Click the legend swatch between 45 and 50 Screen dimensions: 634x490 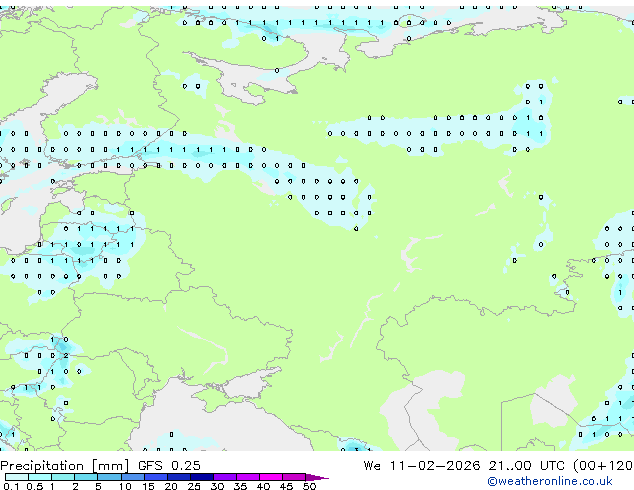click(x=294, y=477)
